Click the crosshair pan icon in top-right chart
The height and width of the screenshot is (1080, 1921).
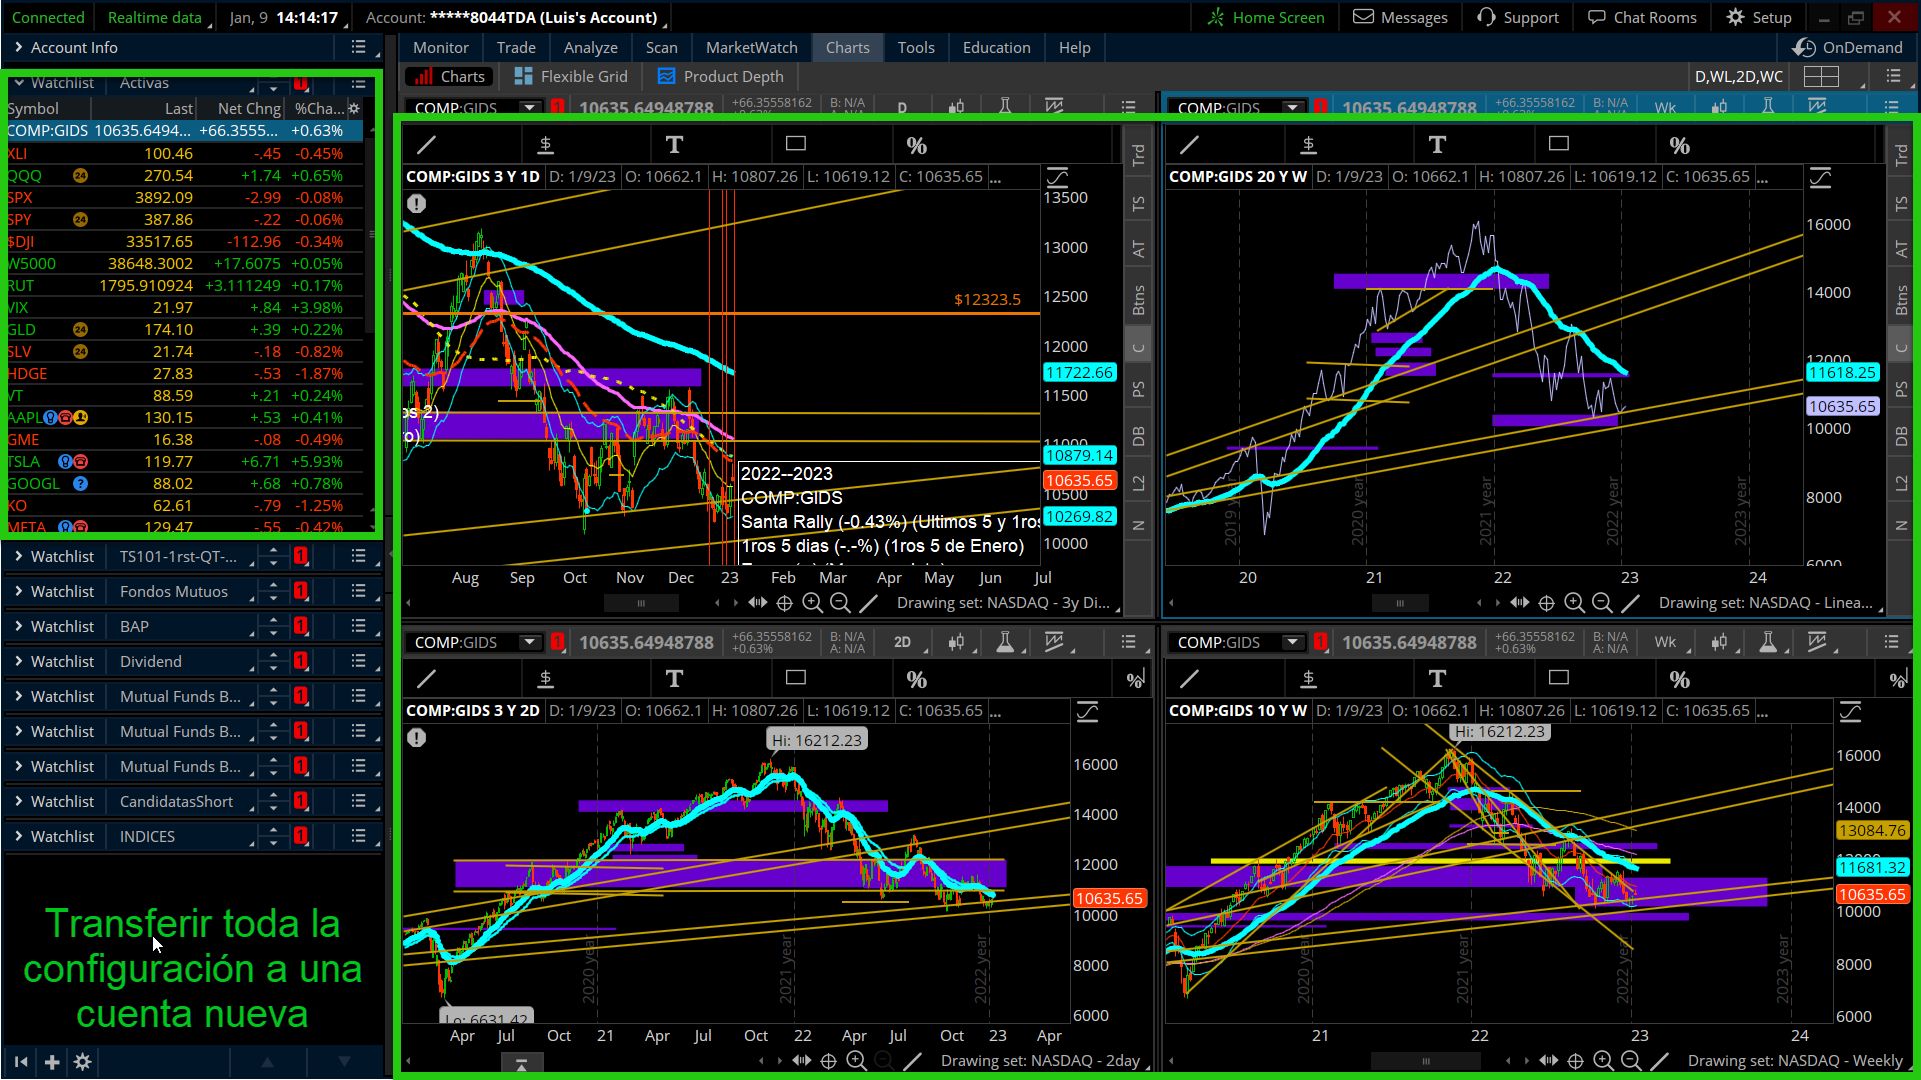coord(1546,603)
